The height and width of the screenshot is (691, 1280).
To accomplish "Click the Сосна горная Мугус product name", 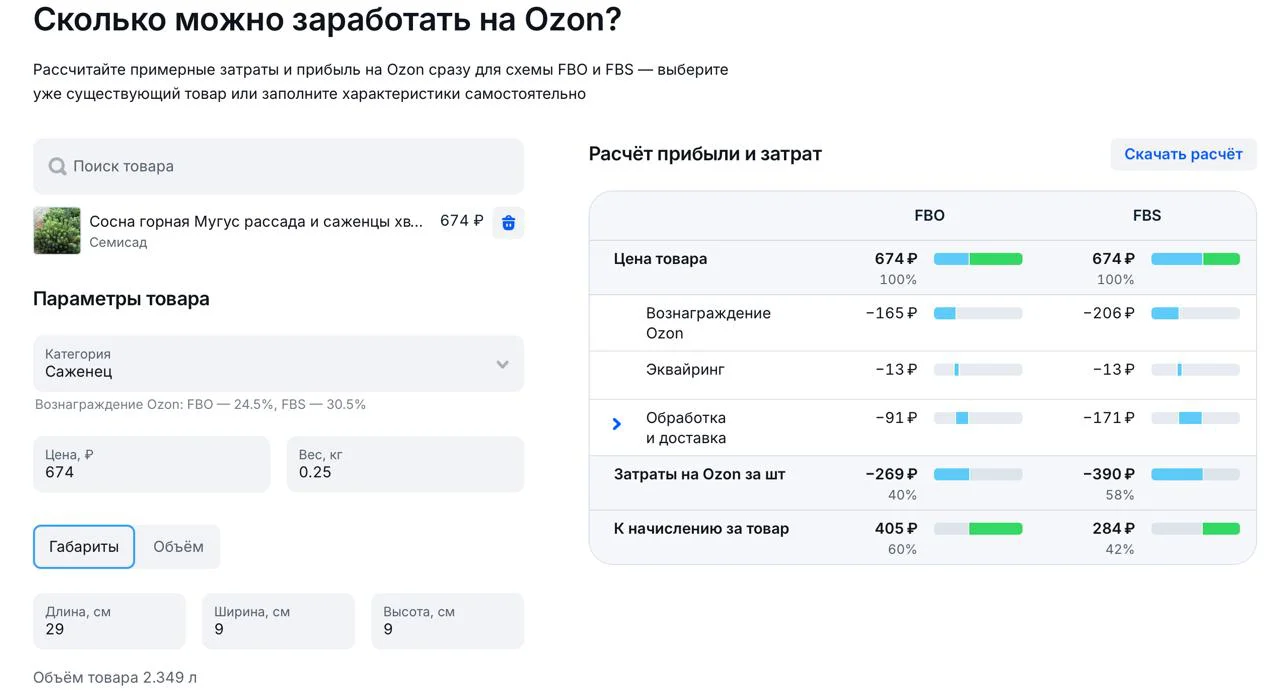I will [256, 221].
